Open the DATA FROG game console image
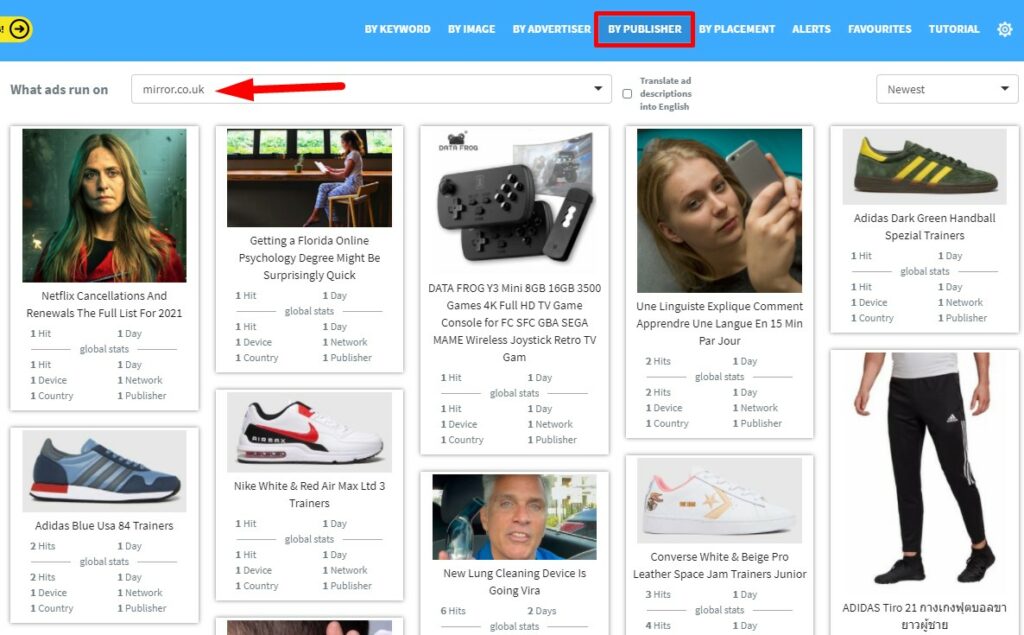 coord(515,200)
